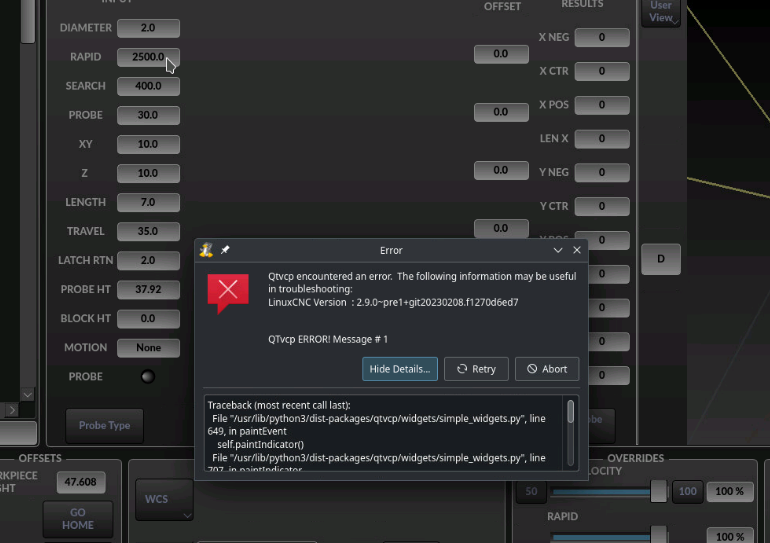Click the red error X icon
770x543 pixels.
(x=228, y=293)
